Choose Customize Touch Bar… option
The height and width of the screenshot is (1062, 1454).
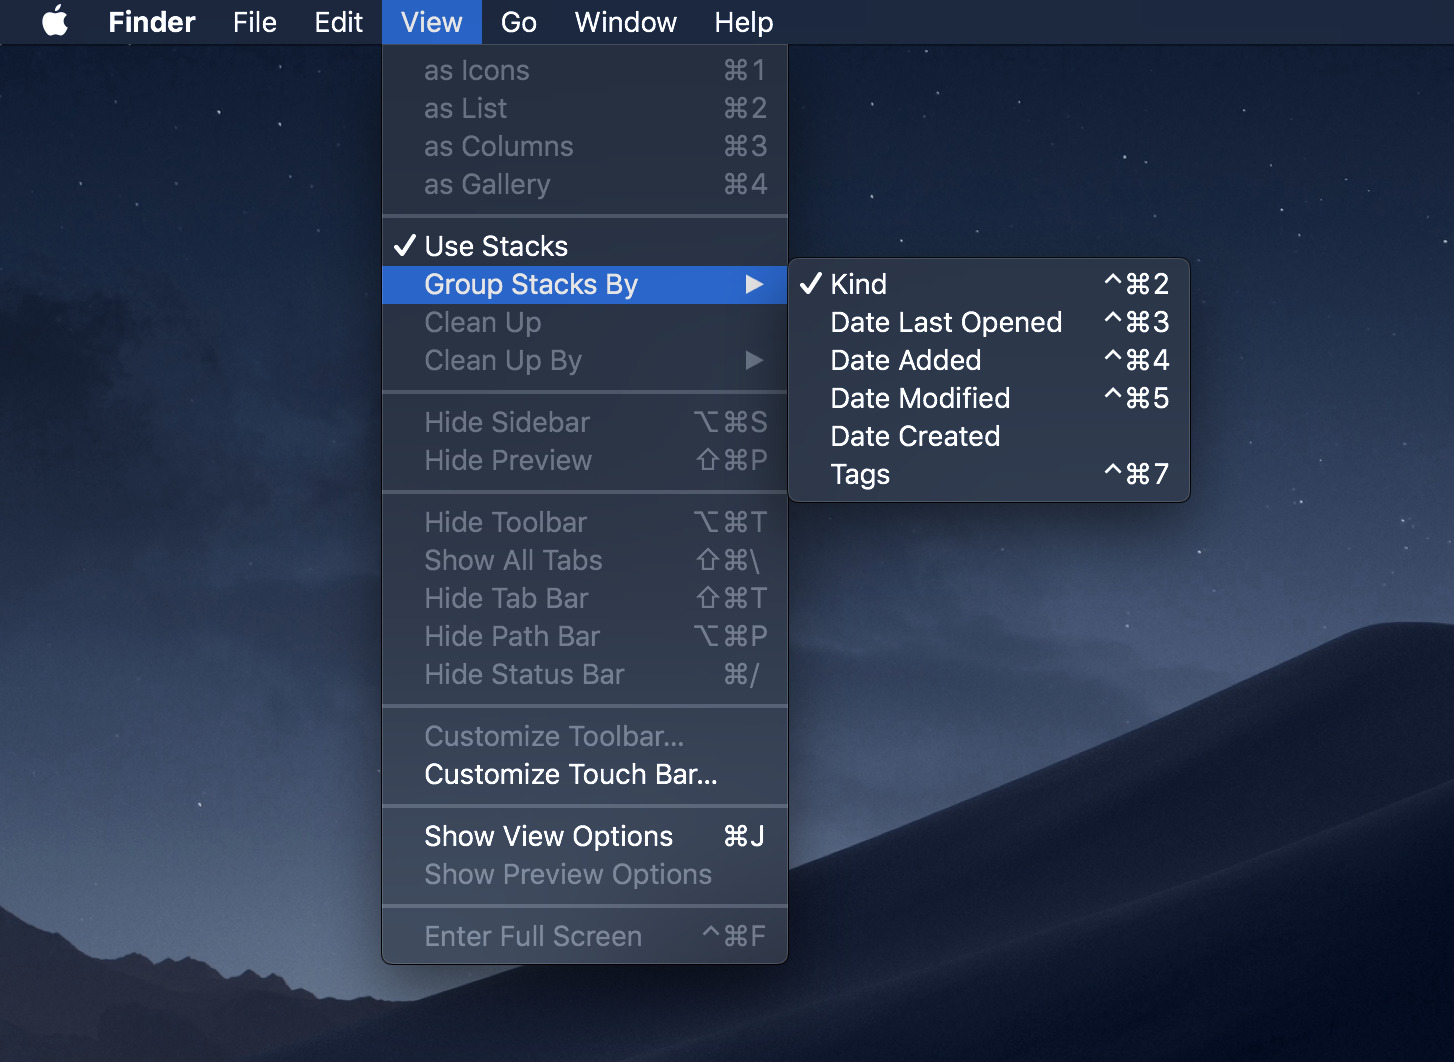pyautogui.click(x=570, y=774)
